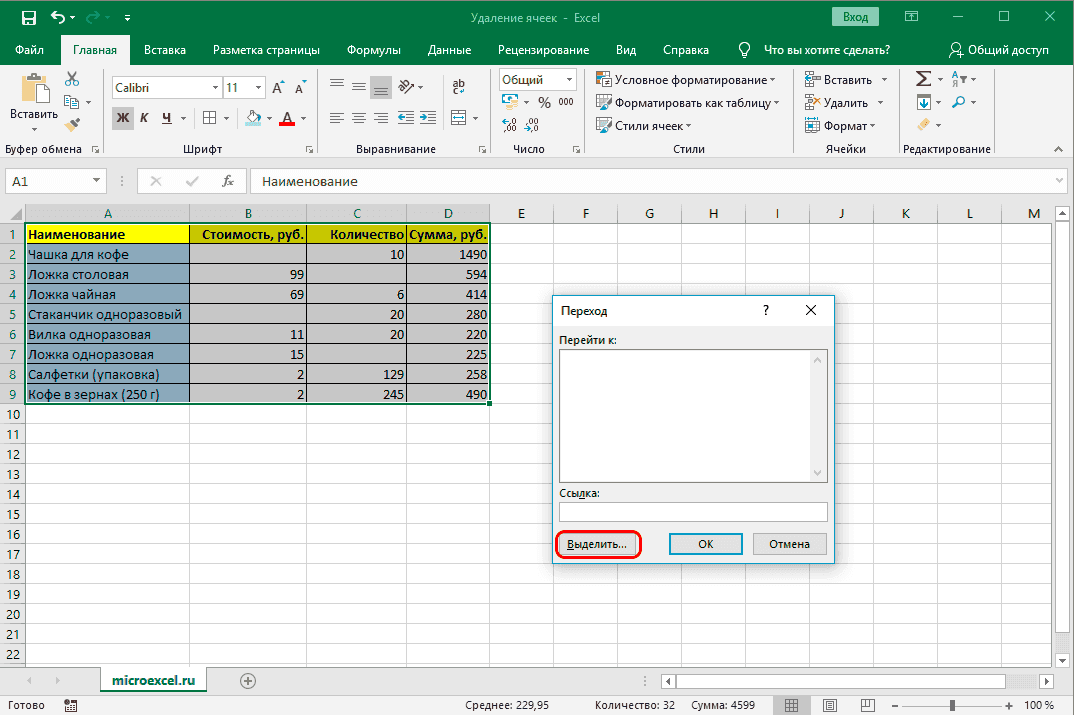
Task: Click the AutoSum sigma icon
Action: pyautogui.click(x=923, y=79)
